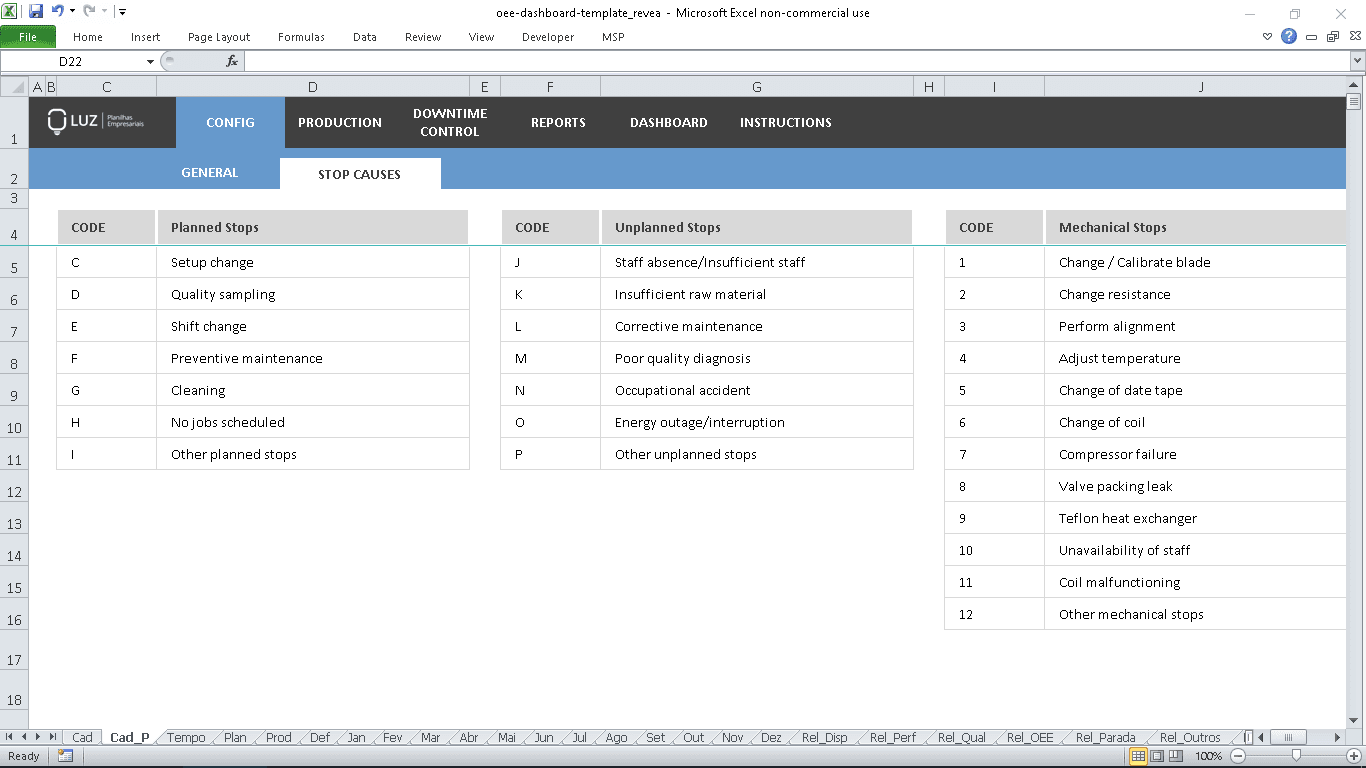Click the Undo icon

click(56, 10)
